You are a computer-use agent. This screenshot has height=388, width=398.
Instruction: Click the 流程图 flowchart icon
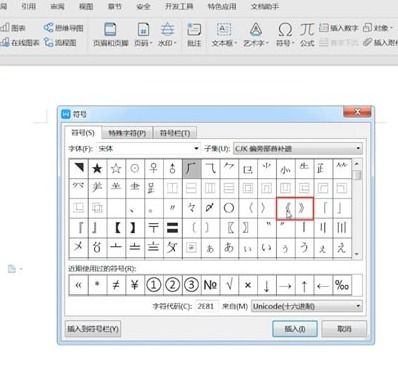click(x=49, y=42)
